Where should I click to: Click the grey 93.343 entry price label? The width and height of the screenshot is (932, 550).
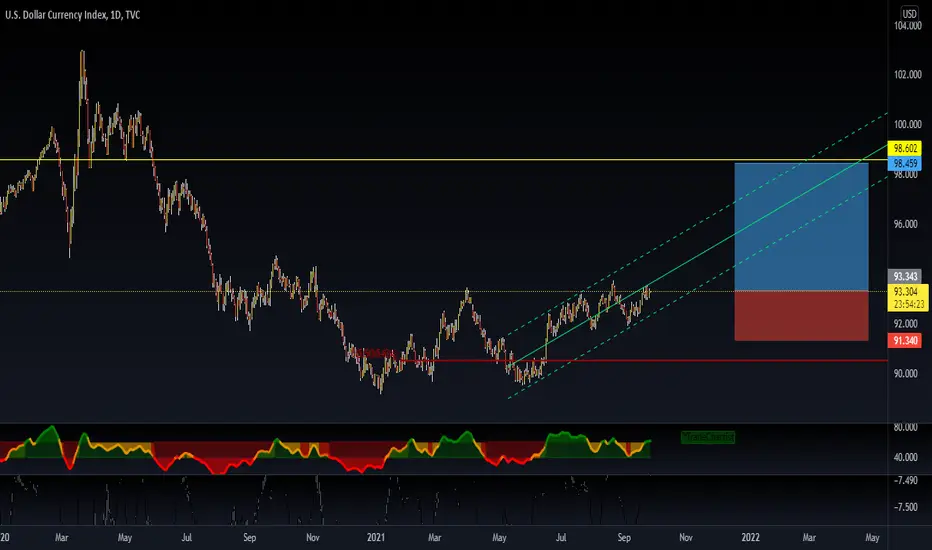[x=904, y=276]
